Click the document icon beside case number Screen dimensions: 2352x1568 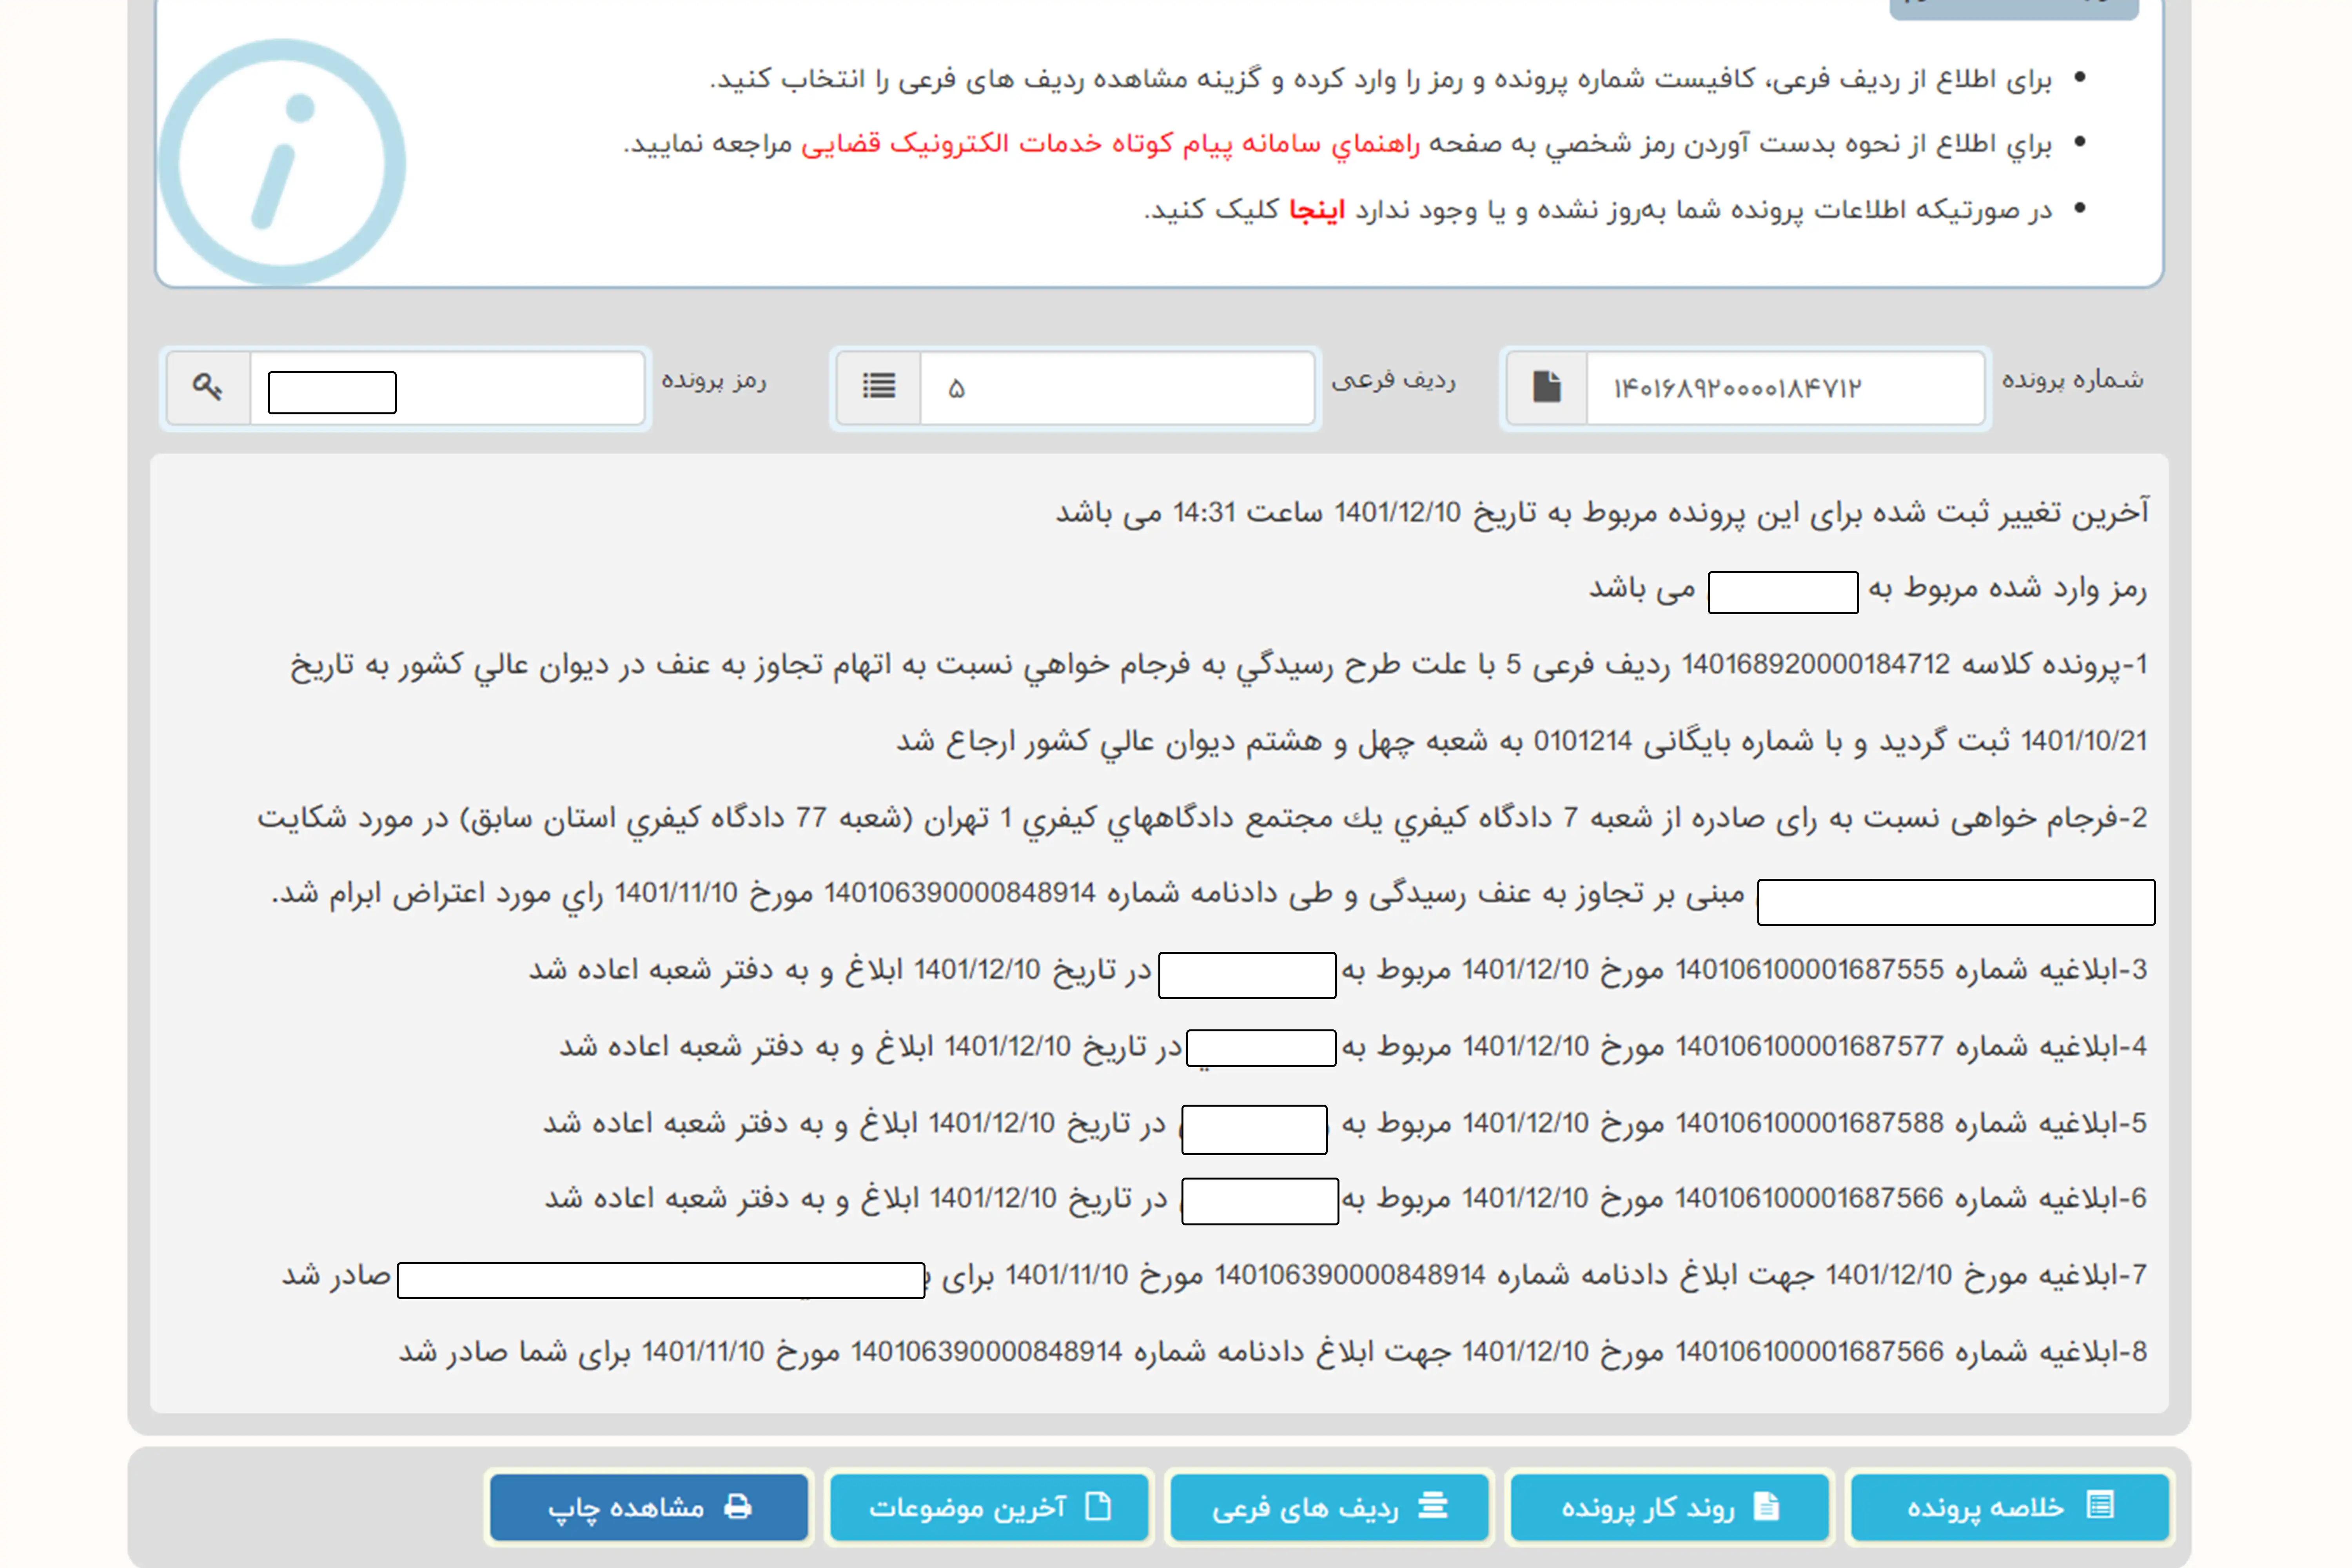(x=1547, y=387)
